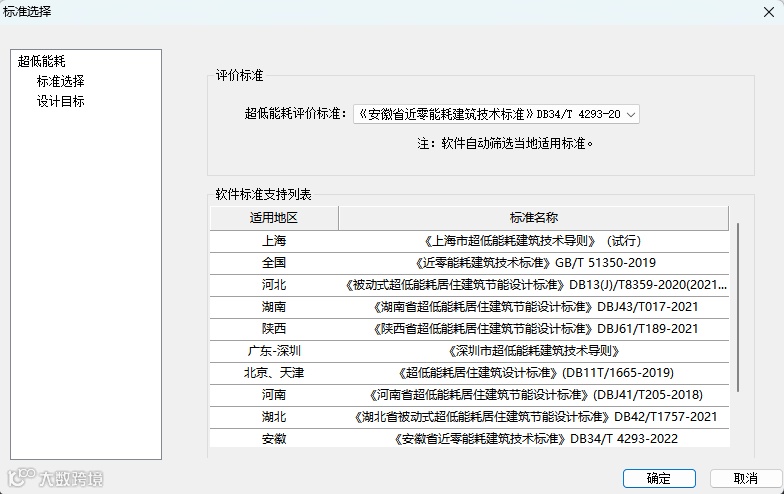
Task: Close the 标准选择 dialog window
Action: (768, 12)
